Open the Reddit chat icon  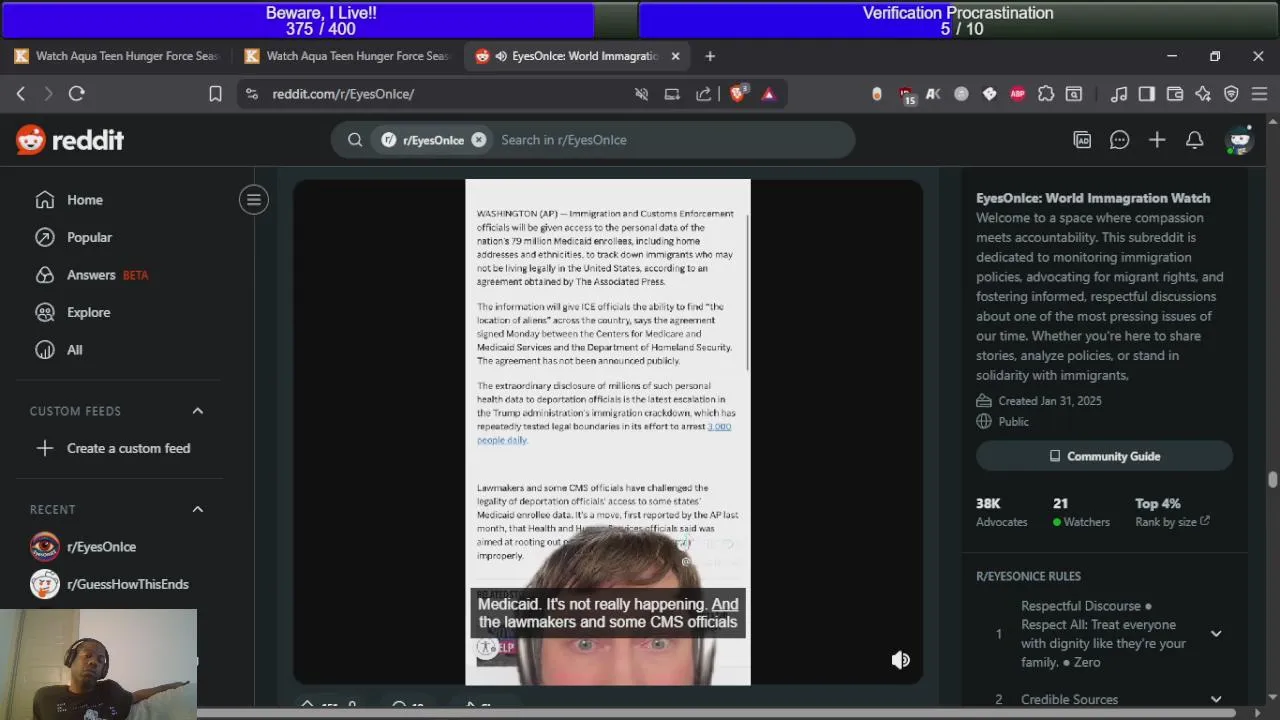point(1119,140)
